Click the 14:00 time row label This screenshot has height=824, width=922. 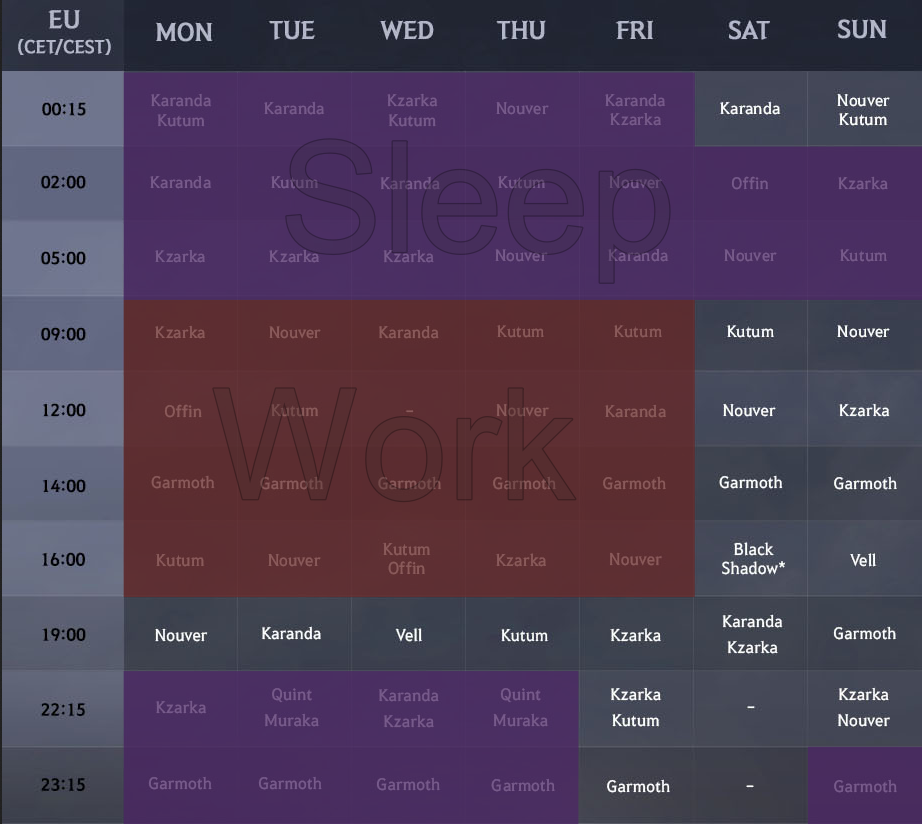(x=64, y=486)
